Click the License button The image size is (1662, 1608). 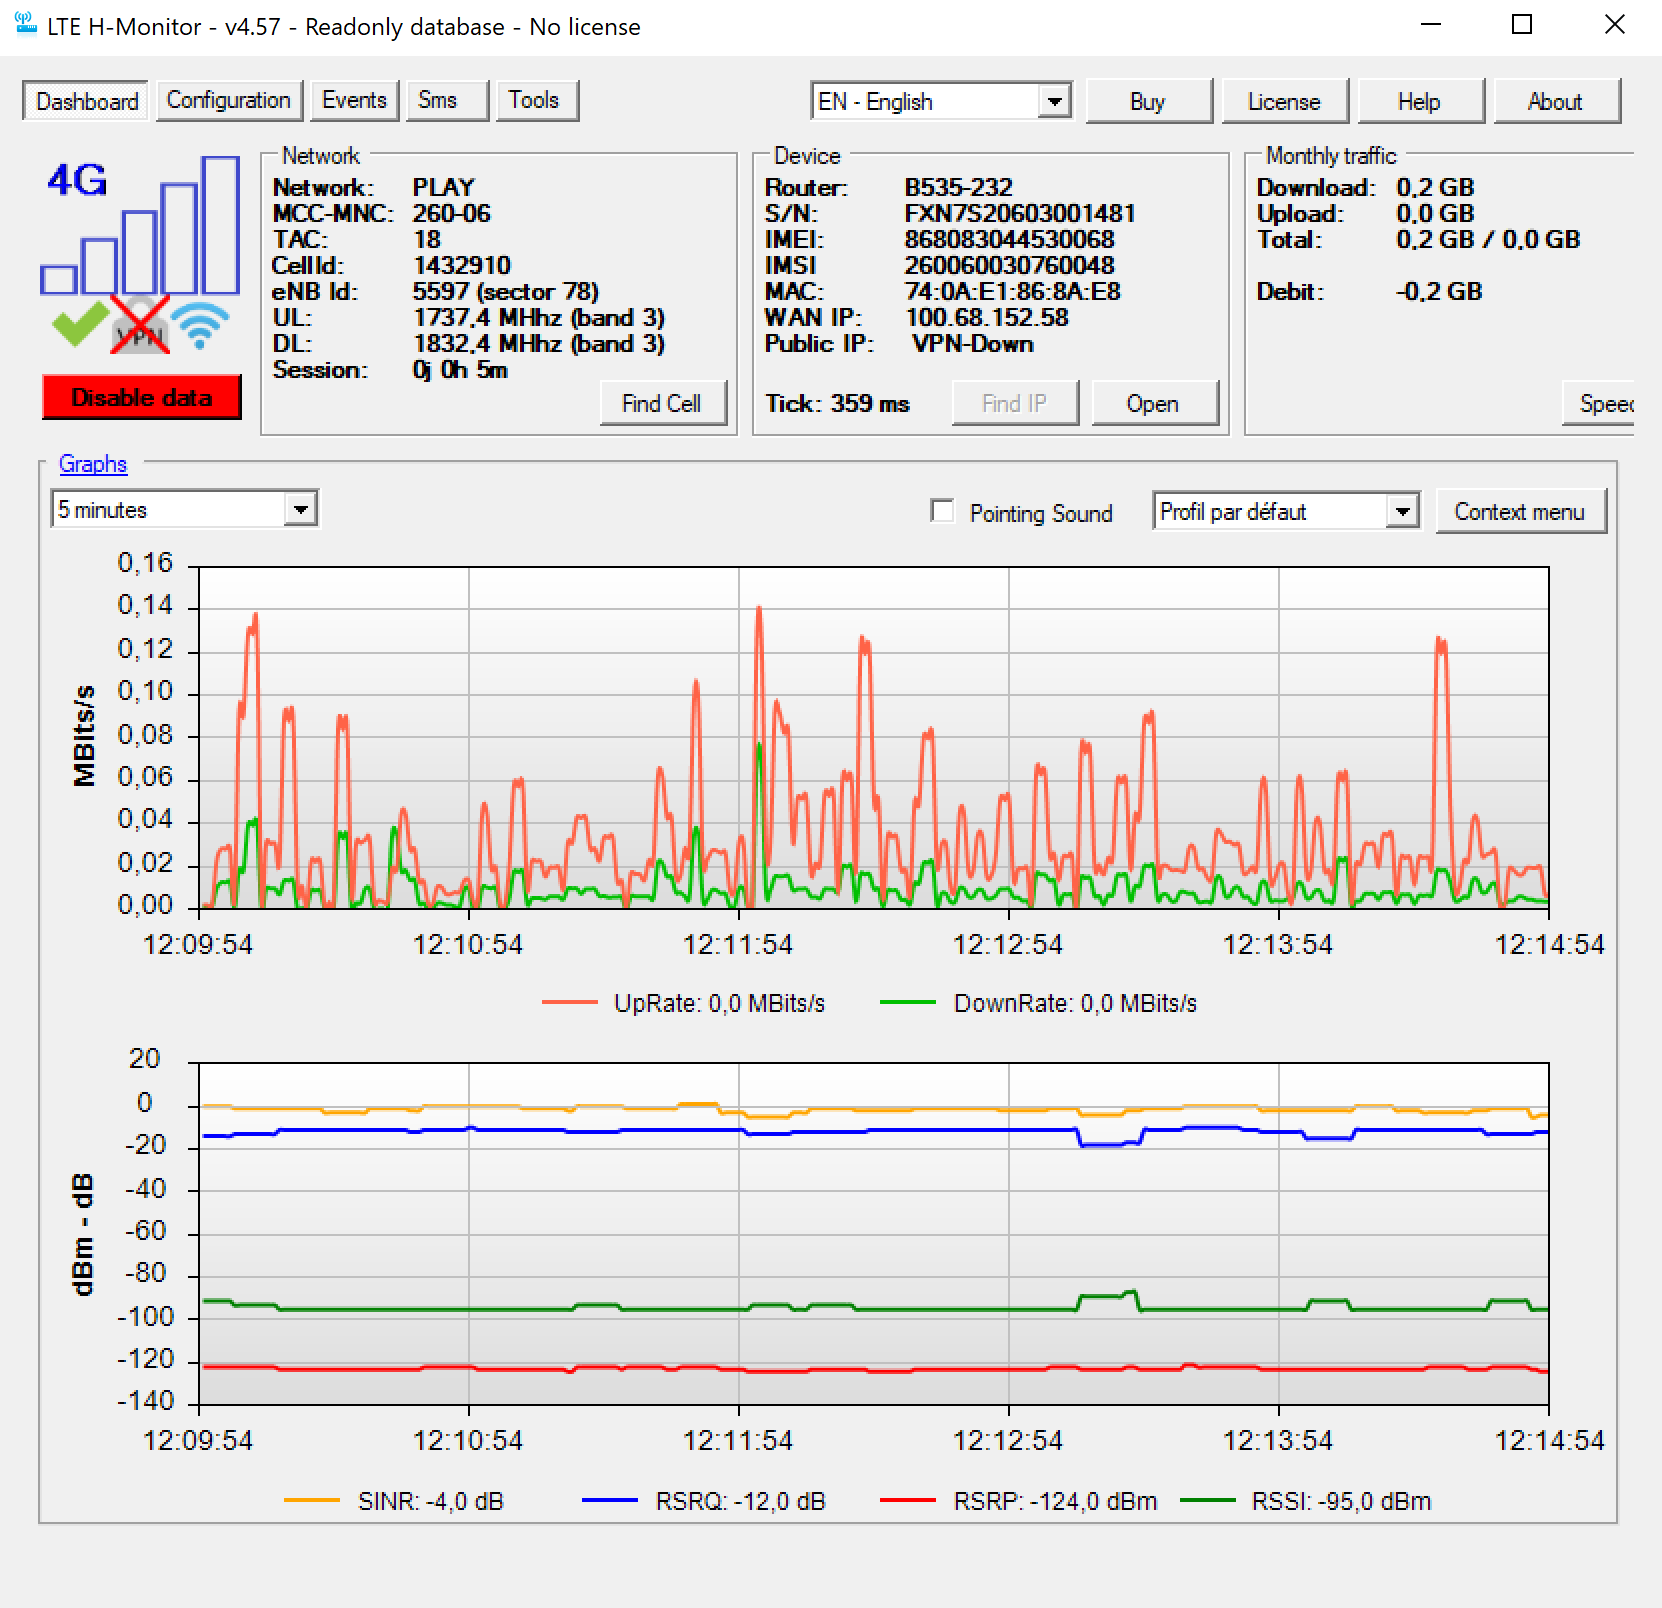click(x=1285, y=101)
